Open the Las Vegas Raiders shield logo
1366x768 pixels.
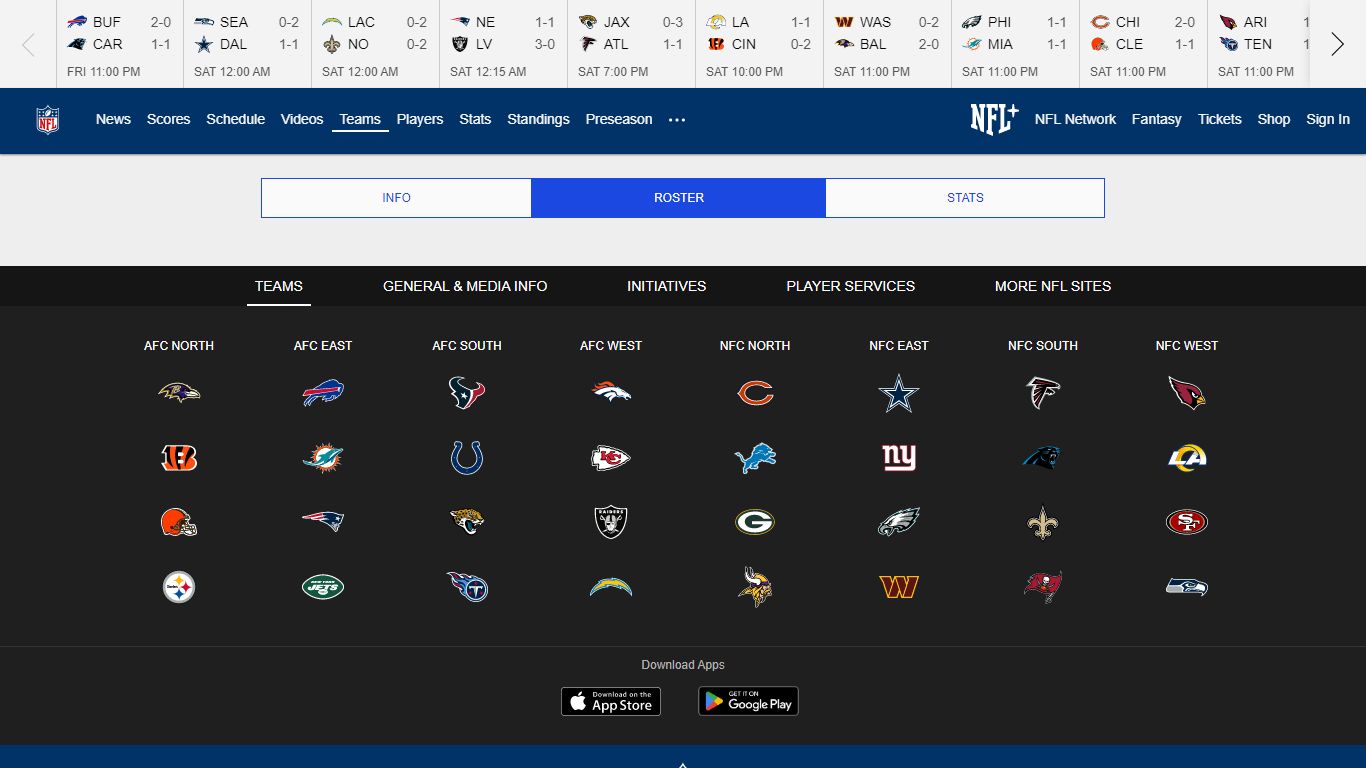pyautogui.click(x=611, y=522)
